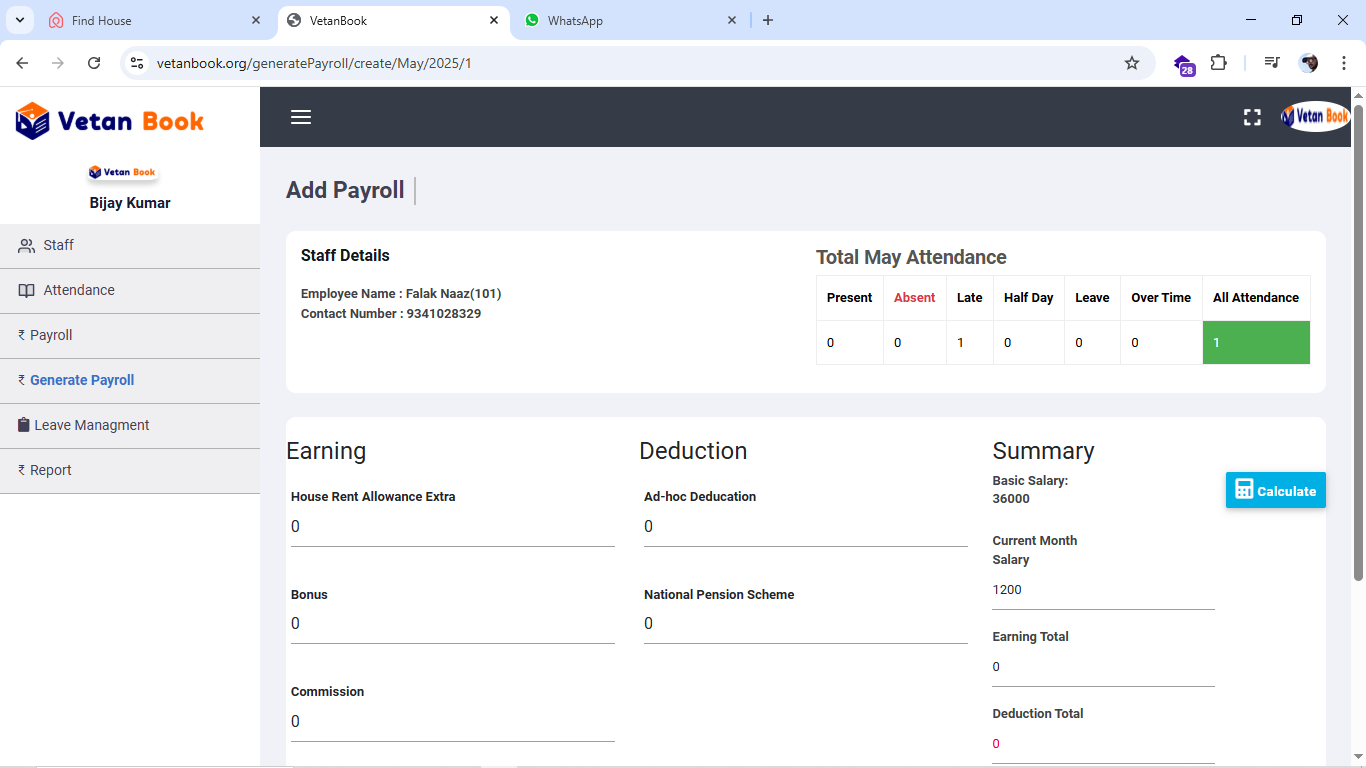Click the House Rent Allowance Extra input field

click(453, 527)
